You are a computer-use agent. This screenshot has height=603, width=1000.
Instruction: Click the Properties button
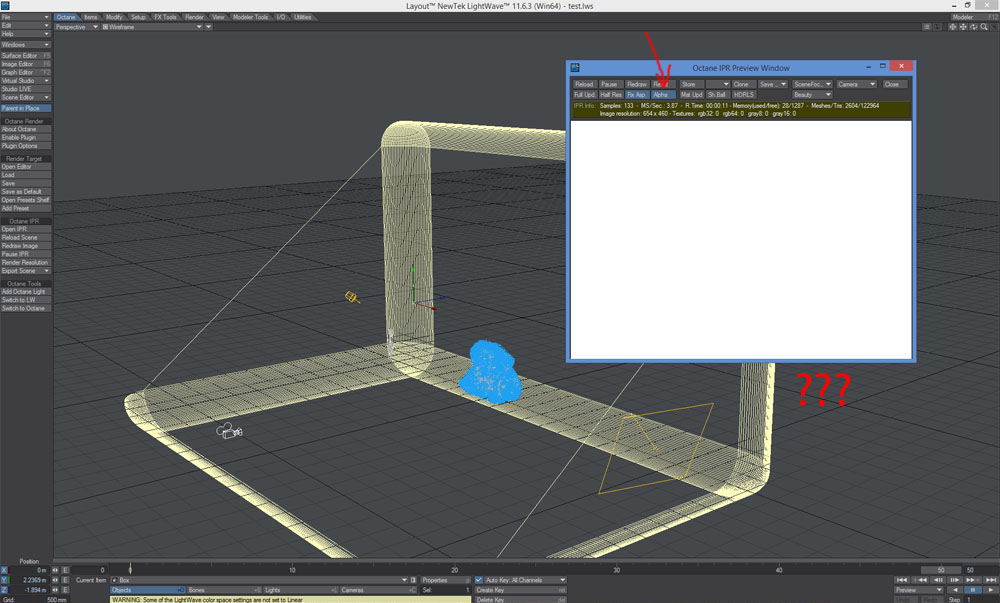click(x=445, y=580)
